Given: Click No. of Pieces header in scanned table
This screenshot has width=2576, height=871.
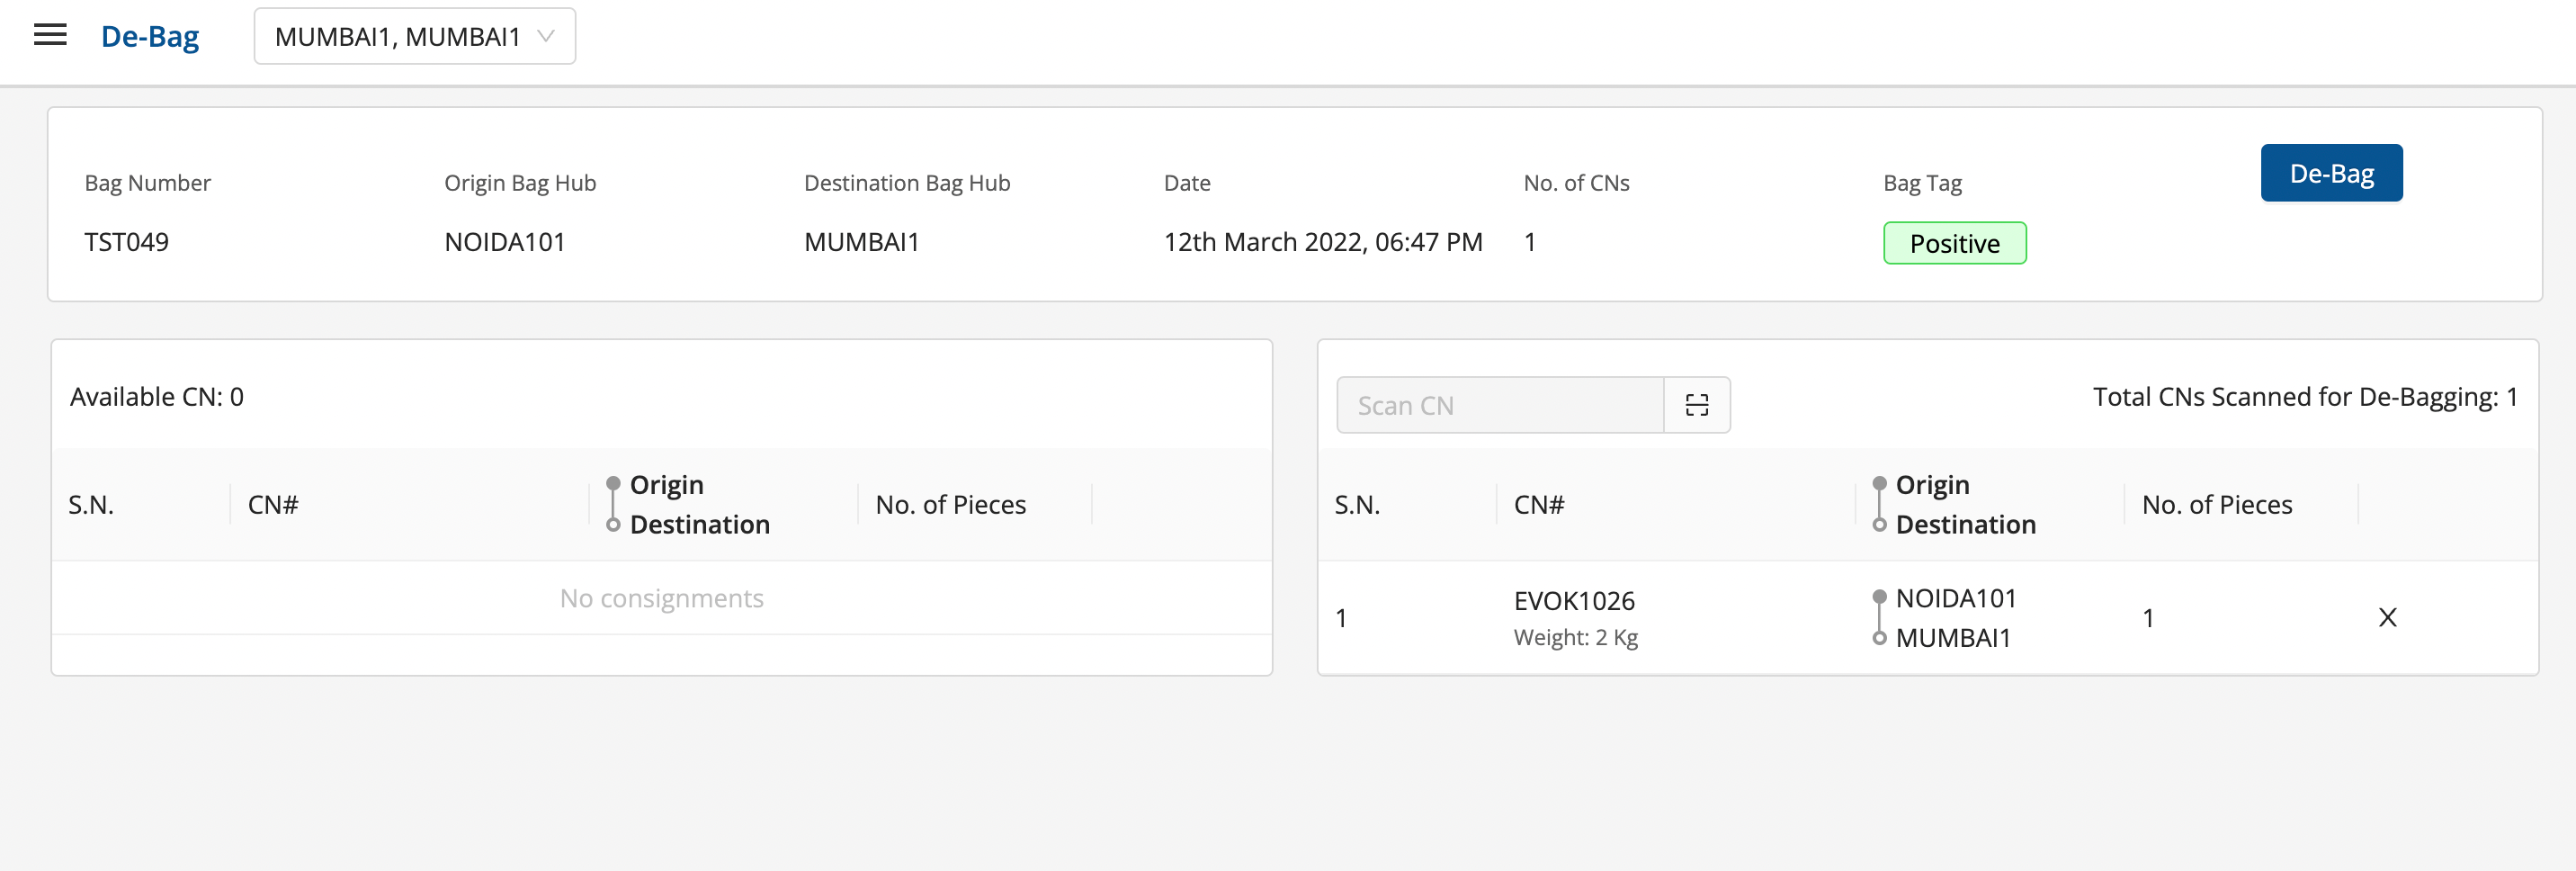Looking at the screenshot, I should pyautogui.click(x=2216, y=505).
